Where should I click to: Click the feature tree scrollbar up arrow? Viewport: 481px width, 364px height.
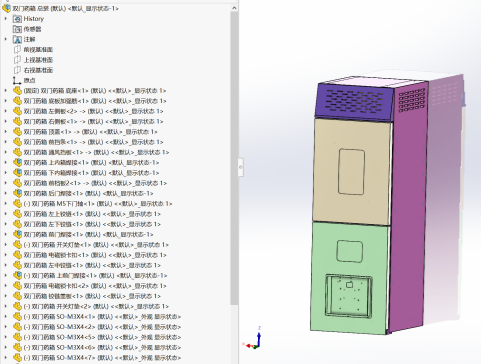[x=234, y=8]
